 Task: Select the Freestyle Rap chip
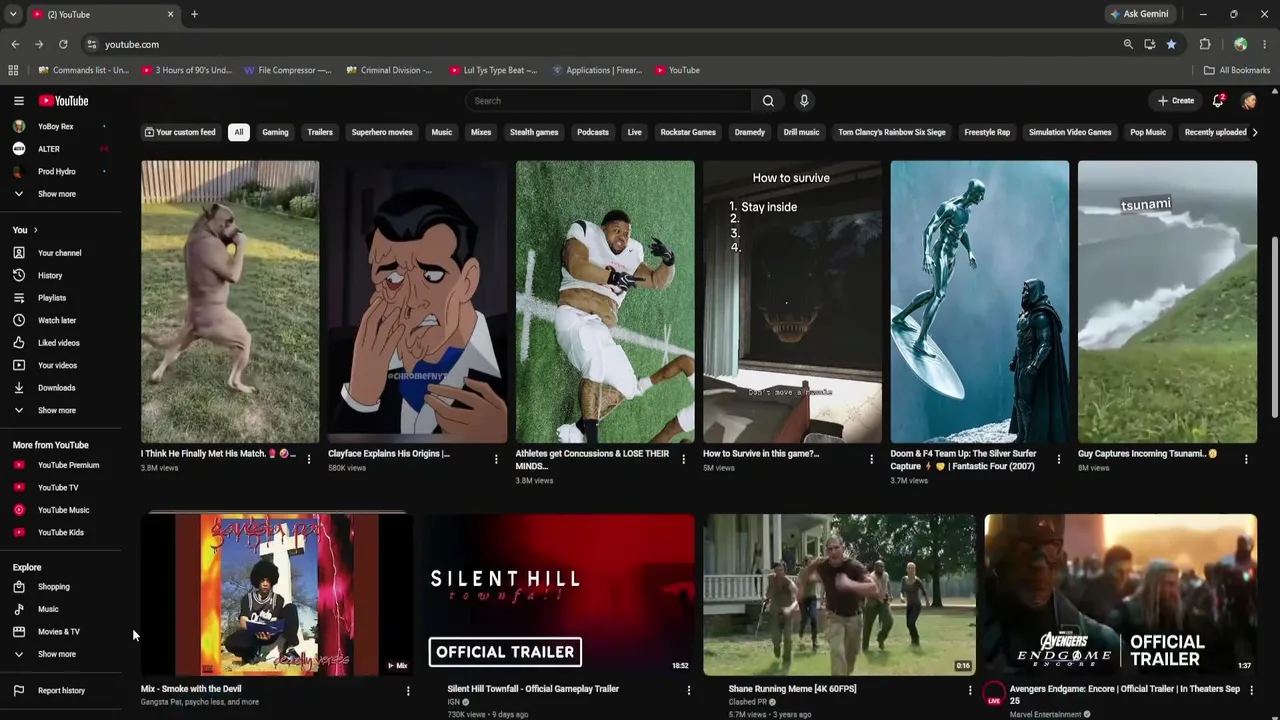[x=987, y=132]
